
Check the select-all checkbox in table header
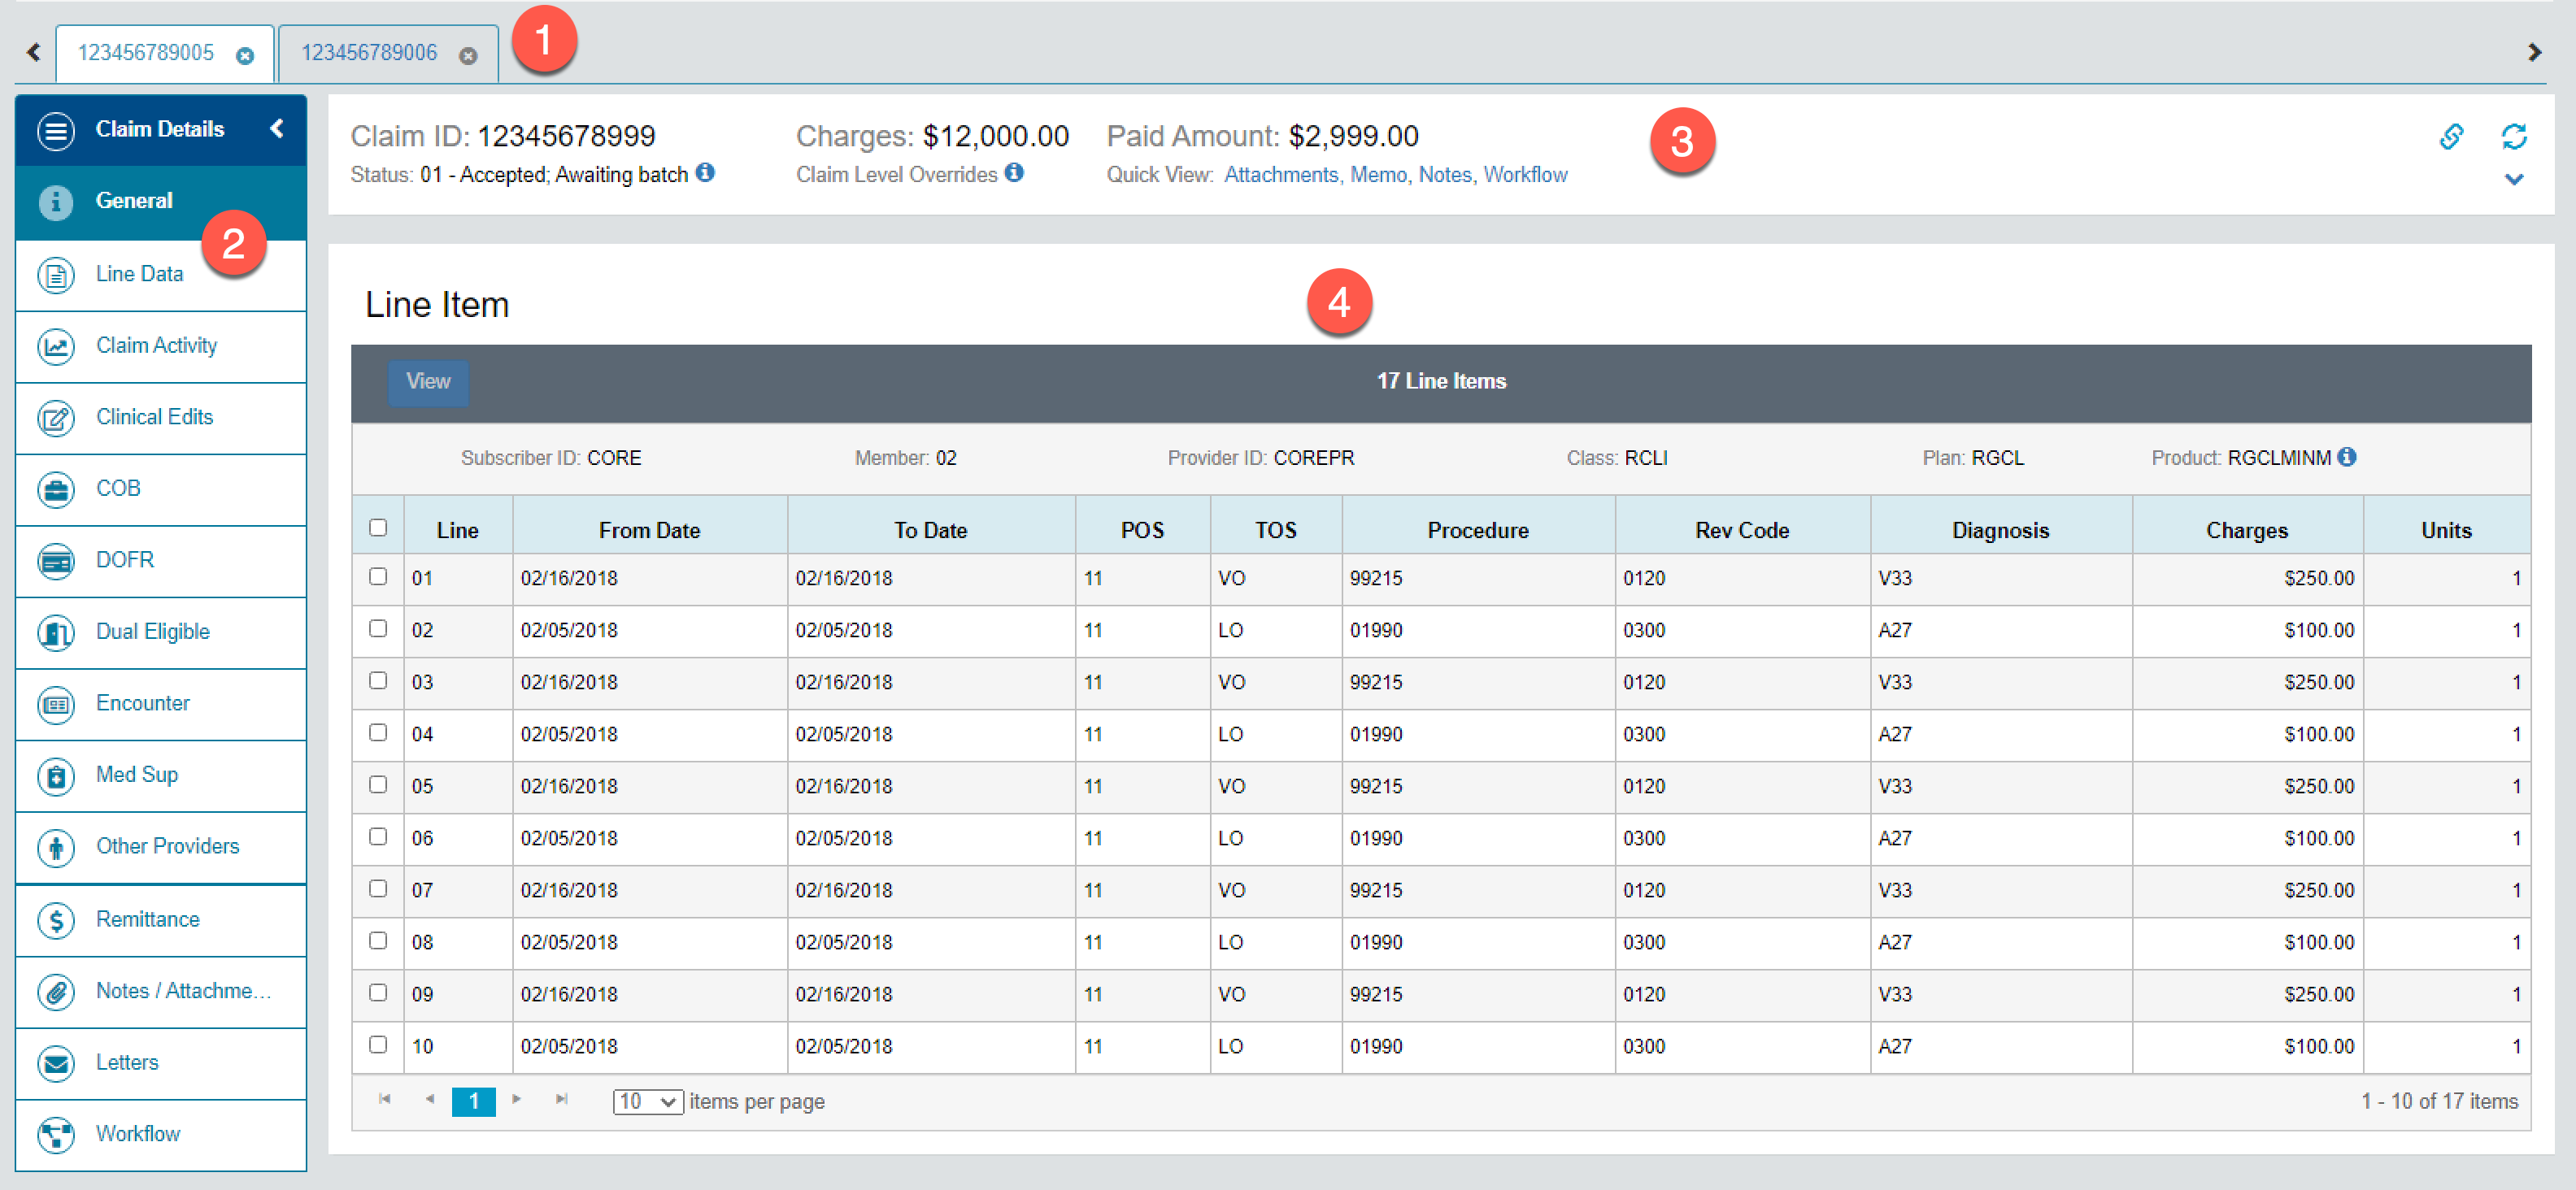(378, 527)
